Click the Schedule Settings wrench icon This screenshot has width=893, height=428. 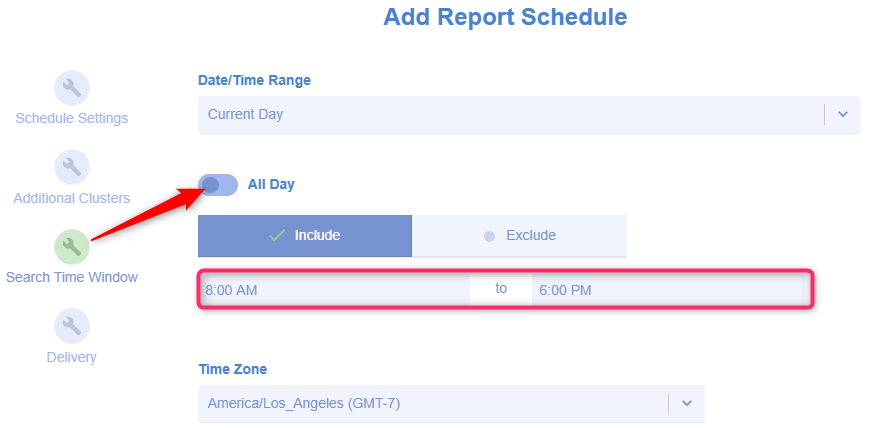(x=72, y=87)
